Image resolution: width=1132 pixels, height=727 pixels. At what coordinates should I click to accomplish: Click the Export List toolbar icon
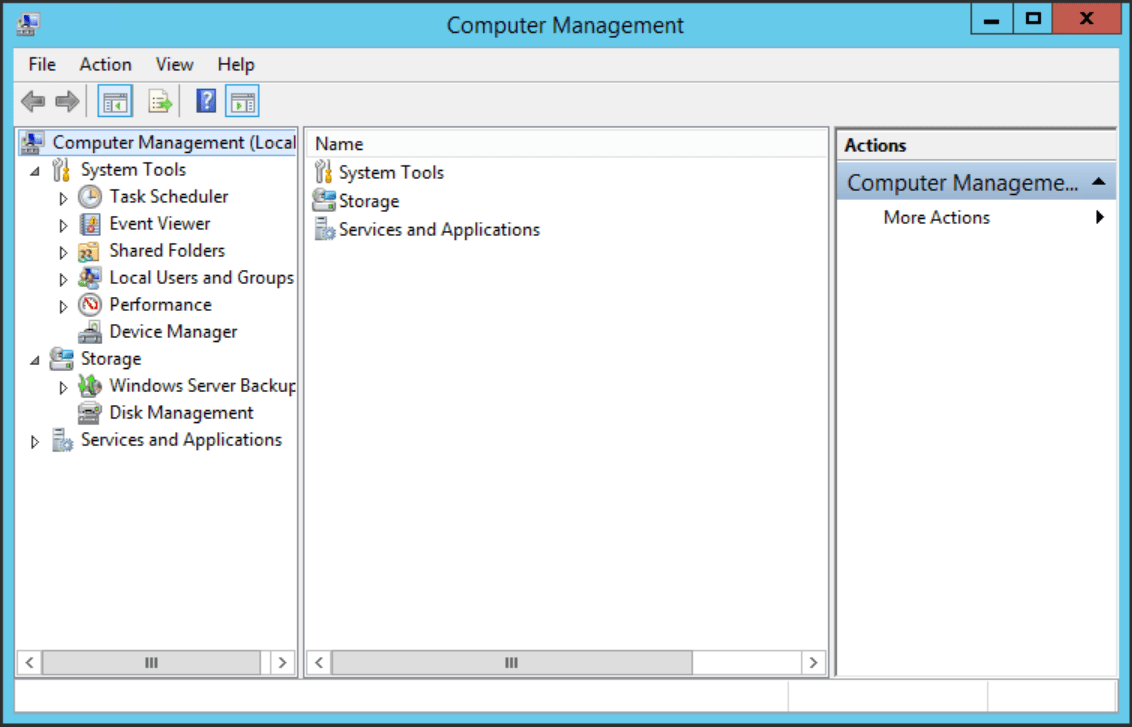tap(159, 100)
